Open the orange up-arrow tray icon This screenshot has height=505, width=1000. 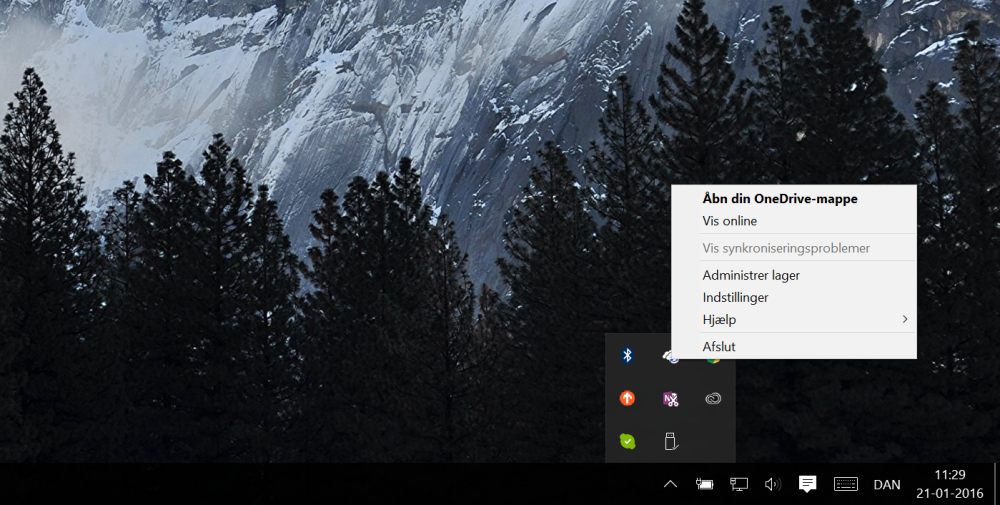(x=627, y=398)
